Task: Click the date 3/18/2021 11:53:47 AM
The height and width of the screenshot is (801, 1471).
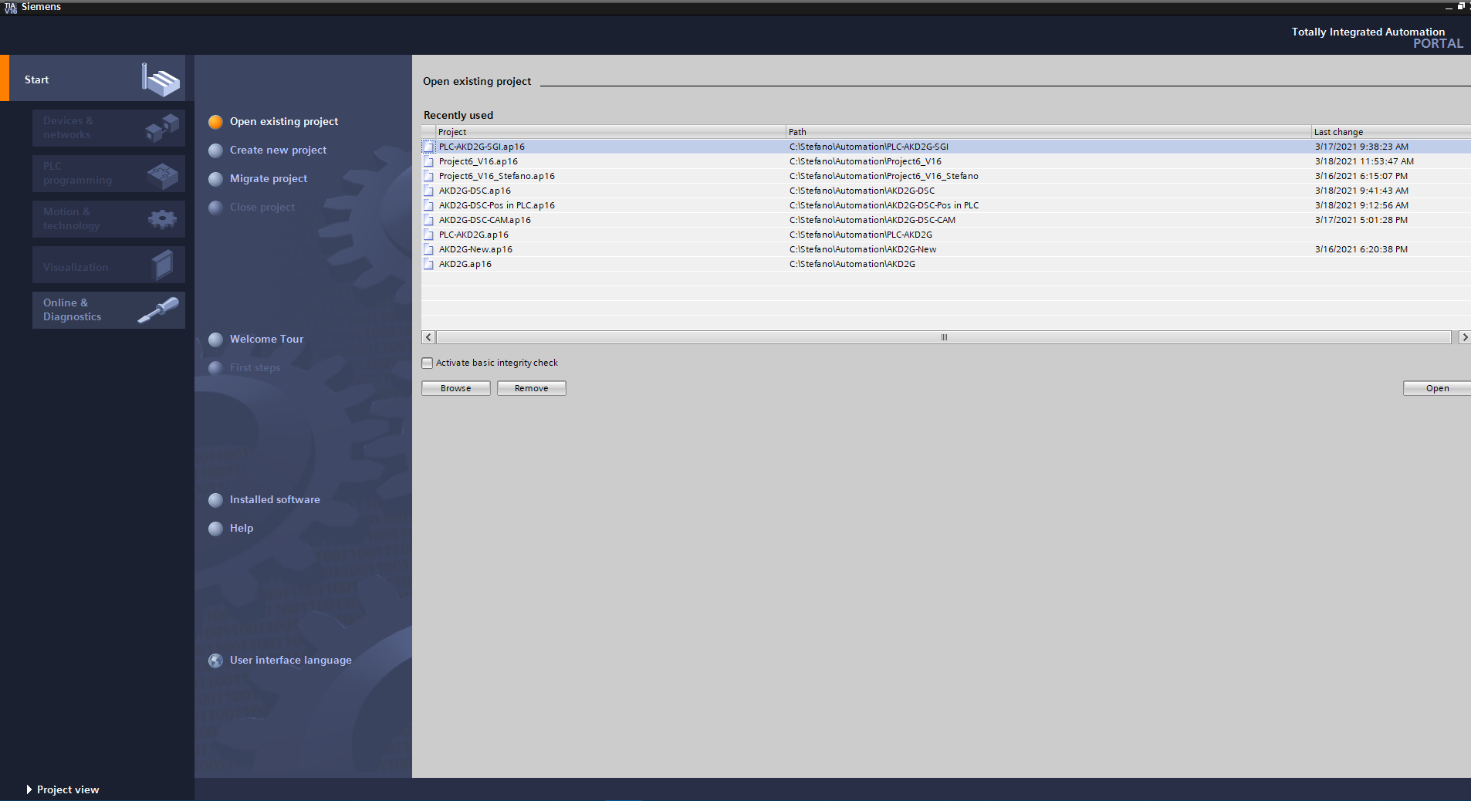Action: coord(1363,161)
